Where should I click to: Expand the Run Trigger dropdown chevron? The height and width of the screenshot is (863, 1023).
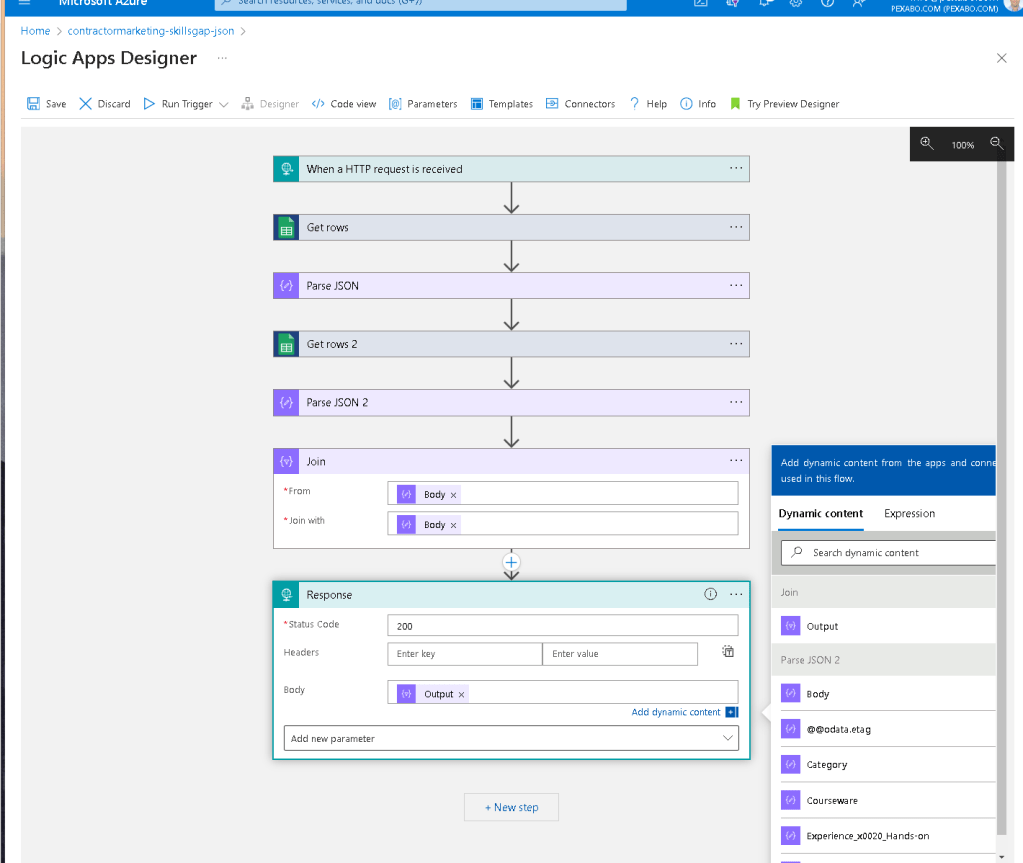[224, 104]
